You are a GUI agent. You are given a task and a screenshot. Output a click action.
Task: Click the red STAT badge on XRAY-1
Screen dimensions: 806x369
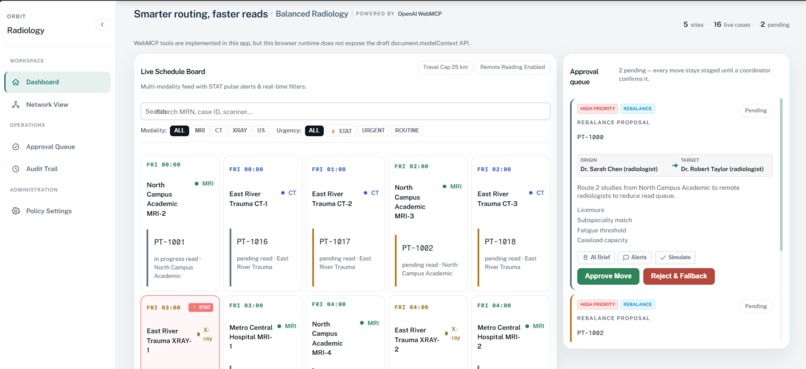[200, 307]
